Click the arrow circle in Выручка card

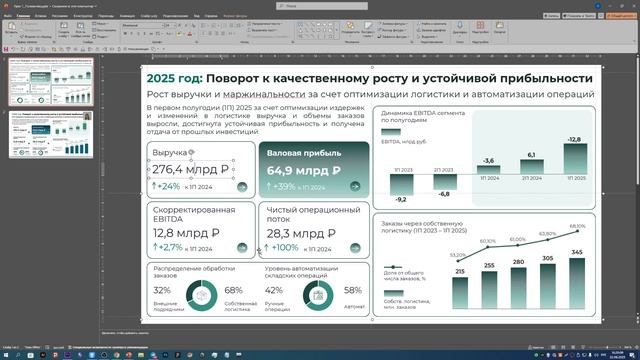pos(242,187)
